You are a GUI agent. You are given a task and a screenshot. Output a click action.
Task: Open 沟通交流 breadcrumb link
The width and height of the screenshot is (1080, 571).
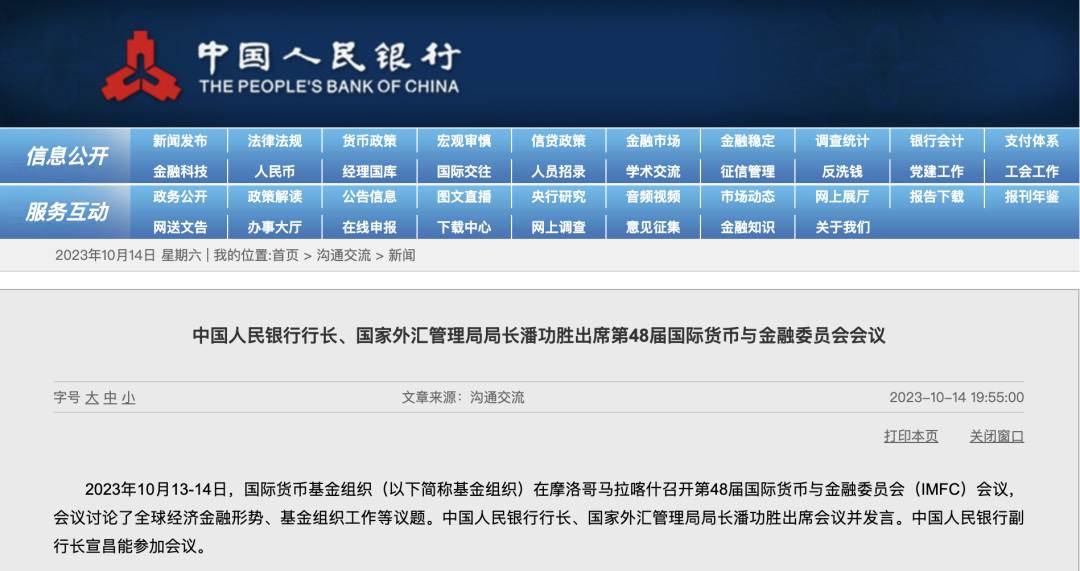pyautogui.click(x=344, y=256)
